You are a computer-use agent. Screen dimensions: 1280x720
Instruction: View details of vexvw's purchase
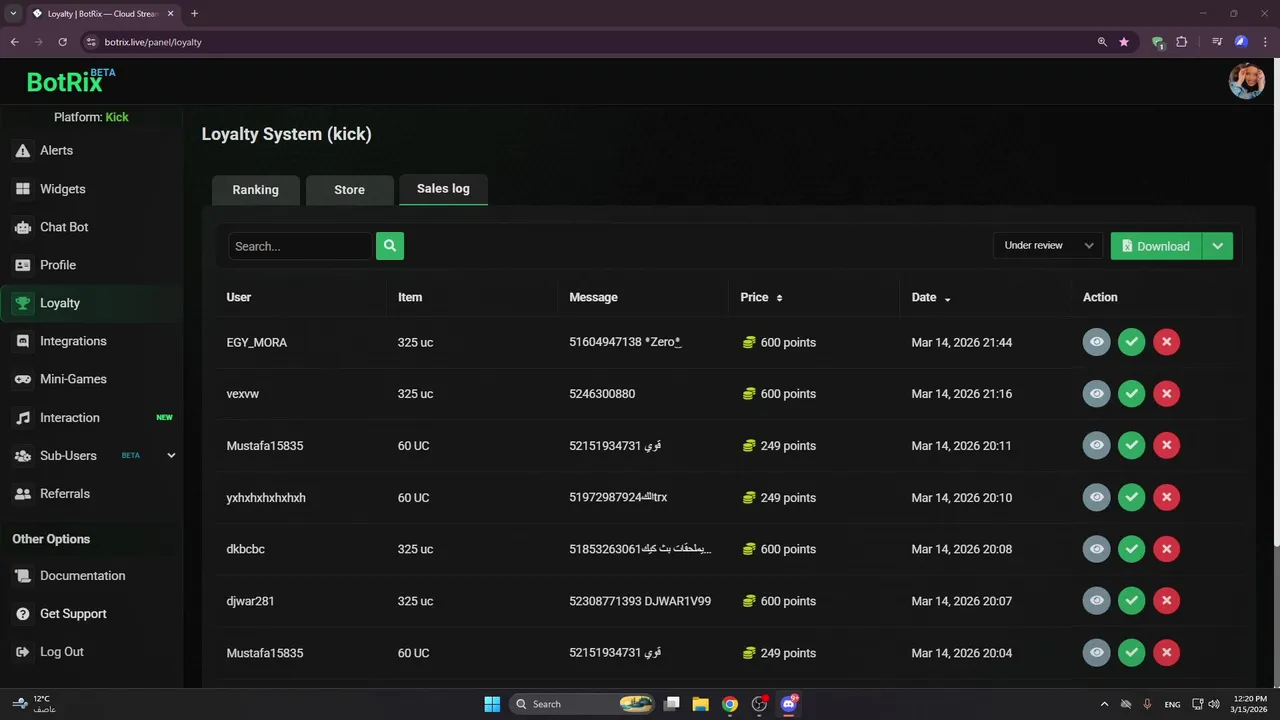pos(1096,394)
